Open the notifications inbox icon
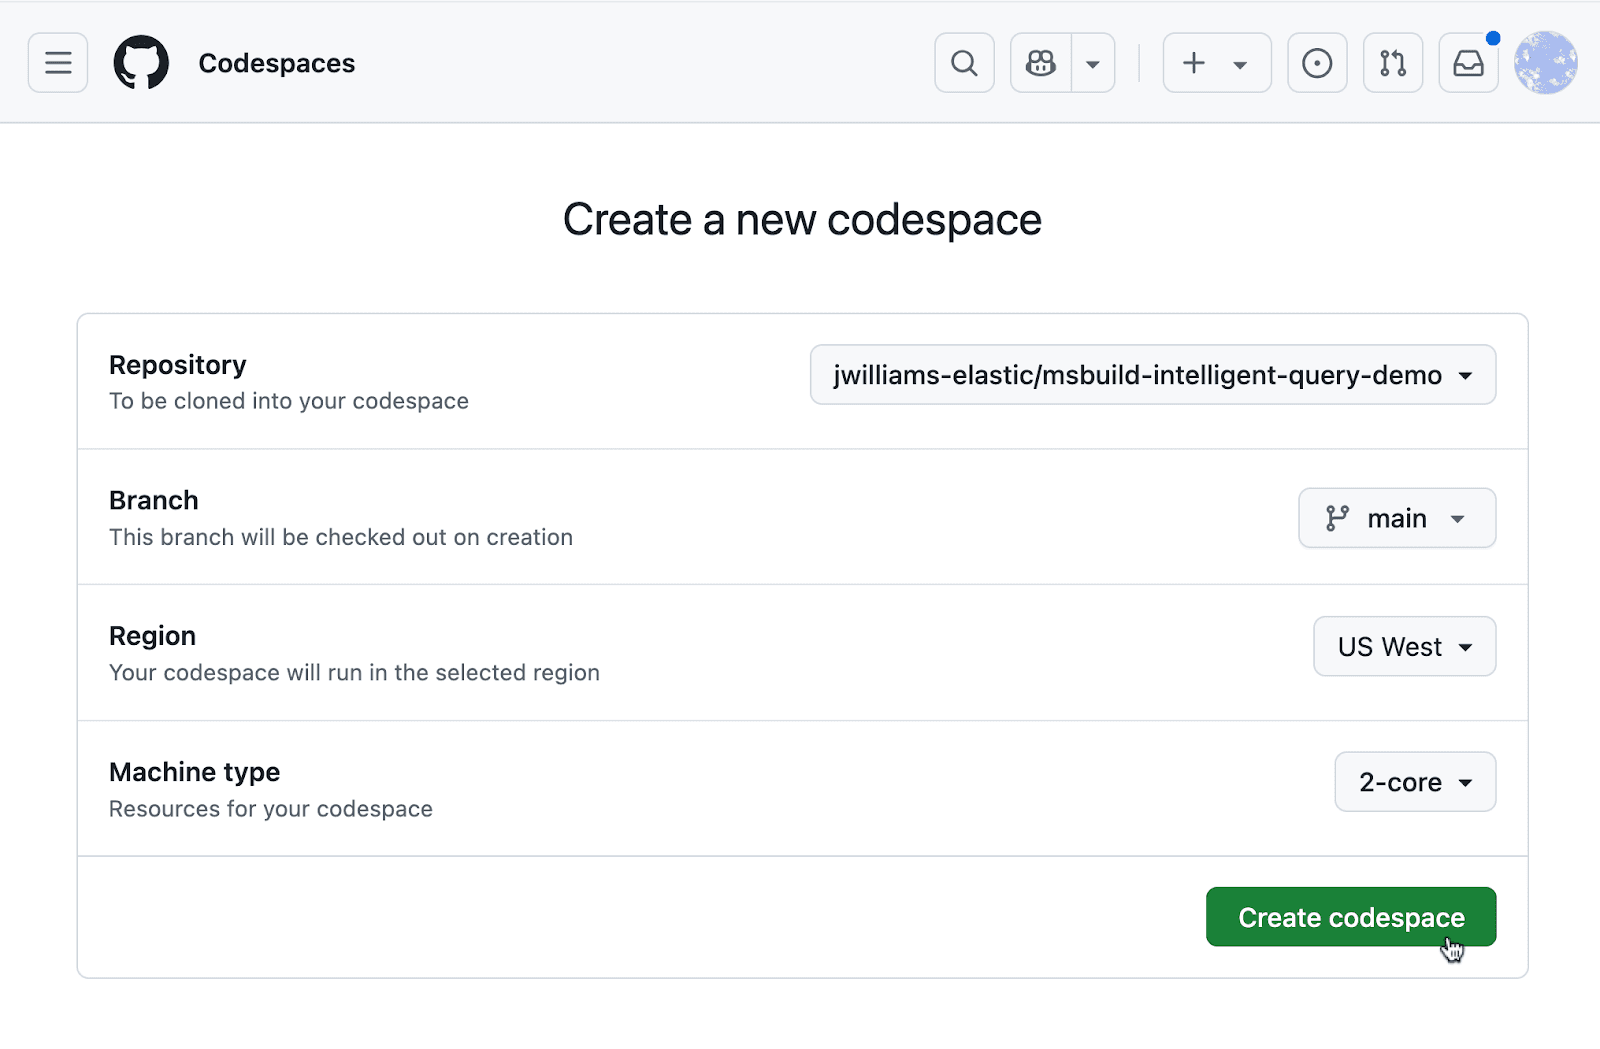The image size is (1600, 1049). pos(1468,63)
